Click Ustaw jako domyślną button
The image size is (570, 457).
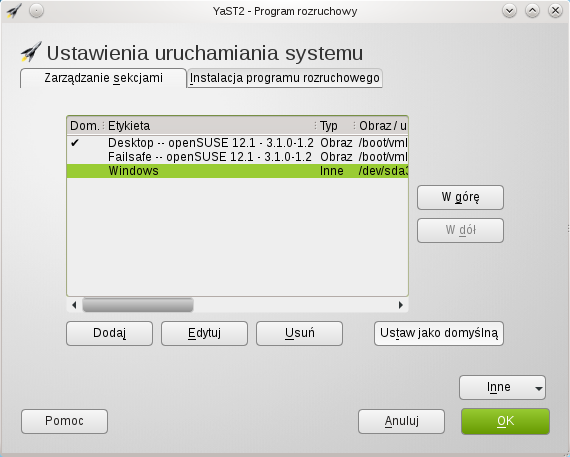click(x=439, y=333)
